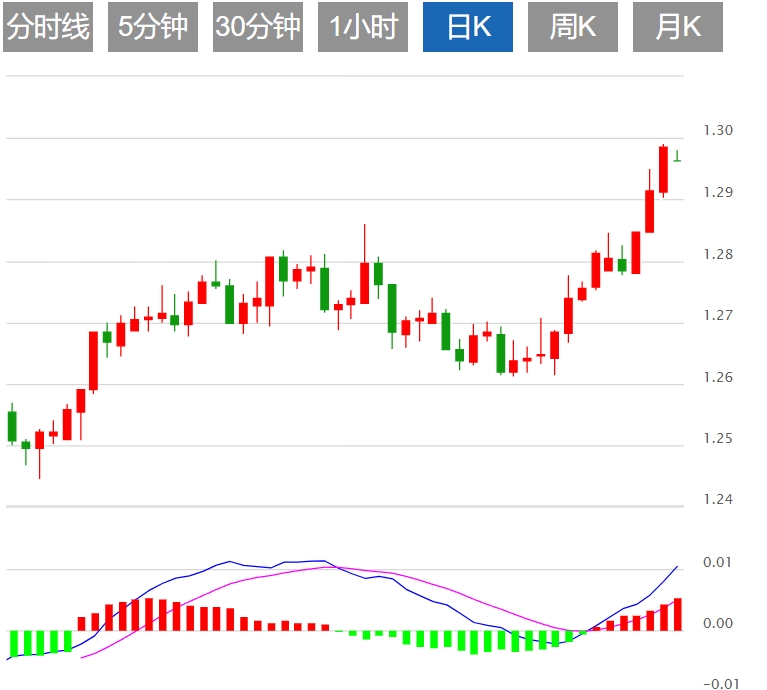Click the 1.30 price axis label
This screenshot has height=690, width=767.
(718, 131)
